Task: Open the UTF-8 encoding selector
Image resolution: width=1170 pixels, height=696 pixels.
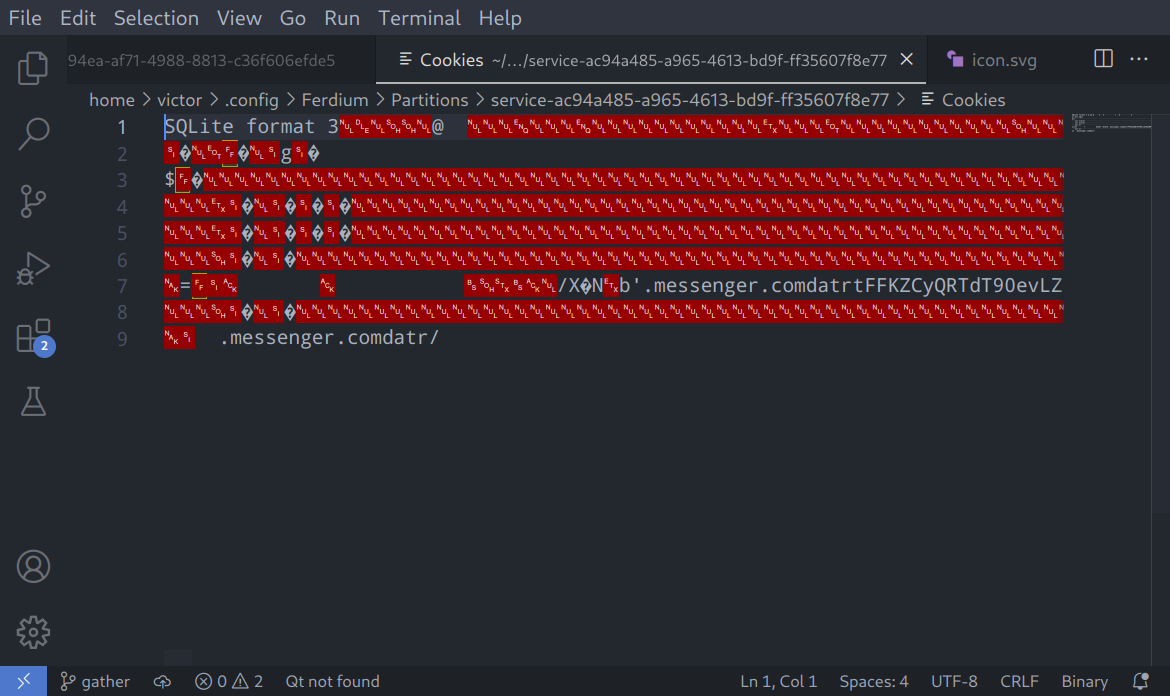Action: [x=954, y=681]
